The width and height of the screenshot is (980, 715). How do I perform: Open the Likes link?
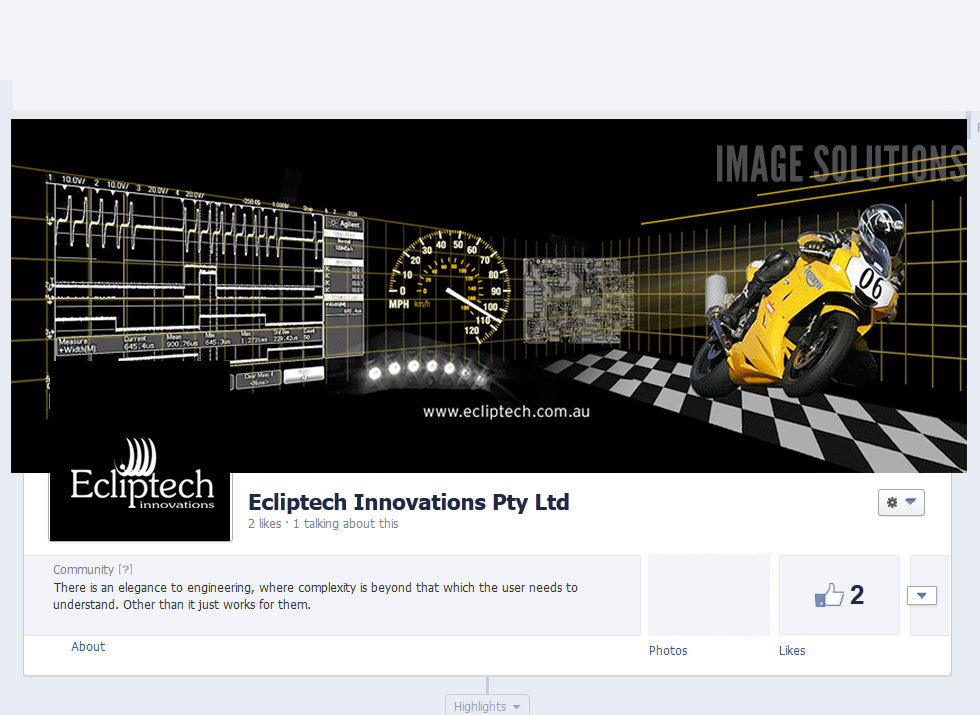(792, 651)
